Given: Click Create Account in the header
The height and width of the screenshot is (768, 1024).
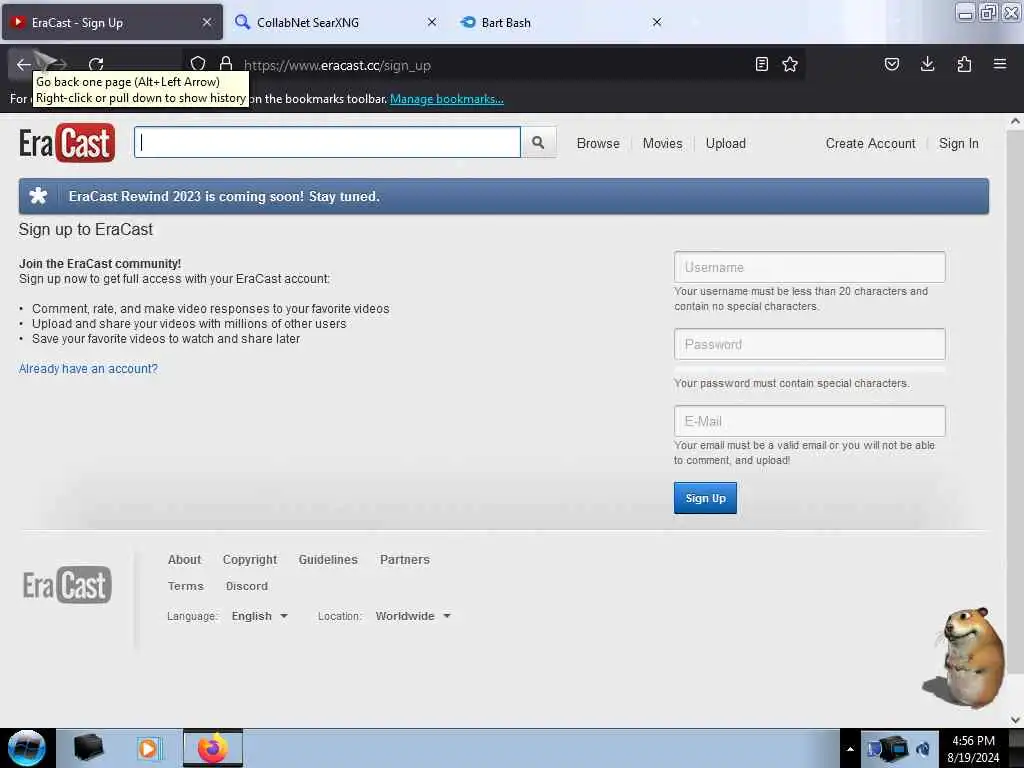Looking at the screenshot, I should [x=870, y=144].
